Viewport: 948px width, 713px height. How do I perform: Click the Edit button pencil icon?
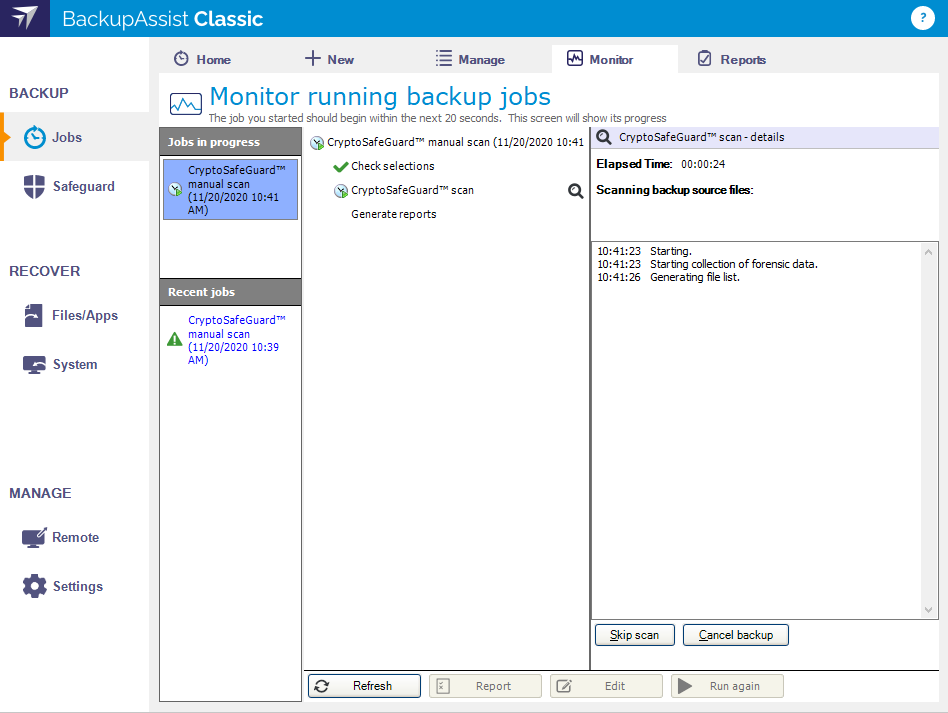point(563,686)
